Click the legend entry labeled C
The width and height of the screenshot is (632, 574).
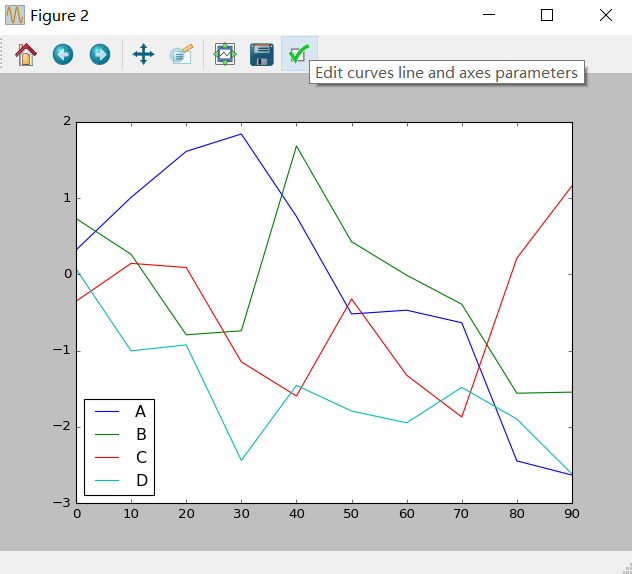pos(141,458)
